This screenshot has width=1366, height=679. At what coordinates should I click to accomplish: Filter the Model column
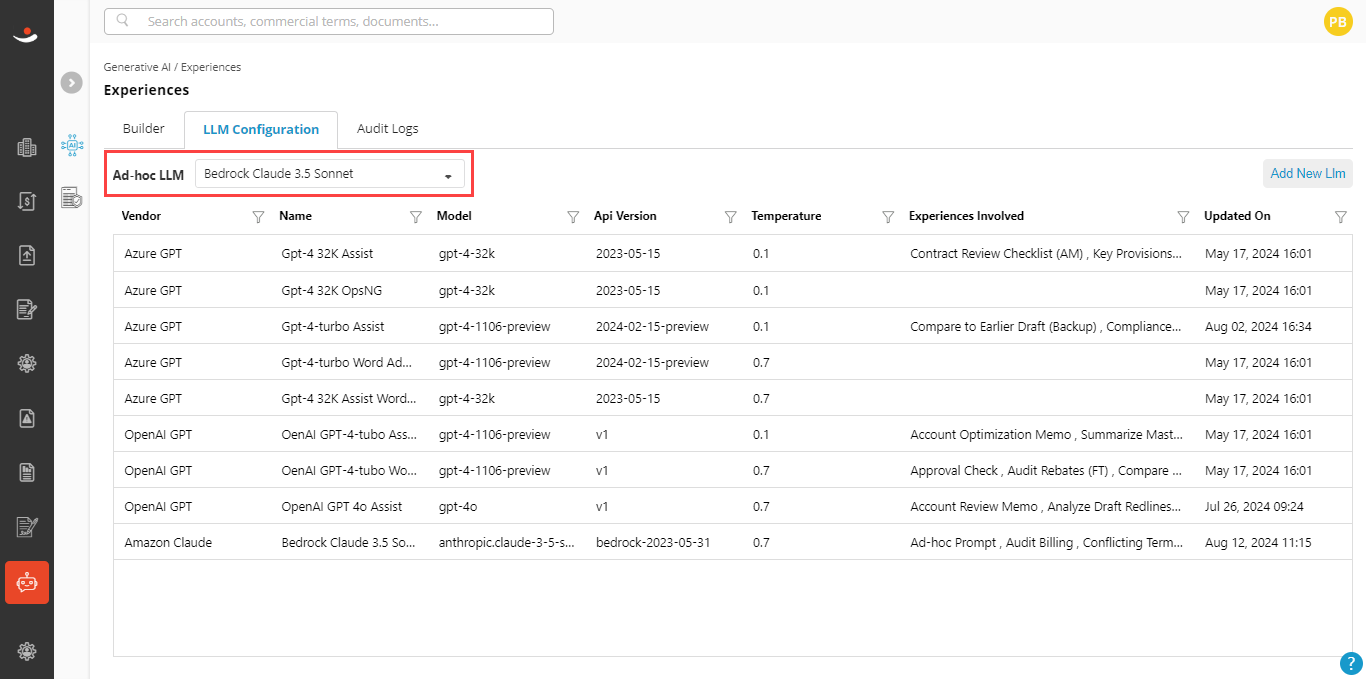coord(573,216)
